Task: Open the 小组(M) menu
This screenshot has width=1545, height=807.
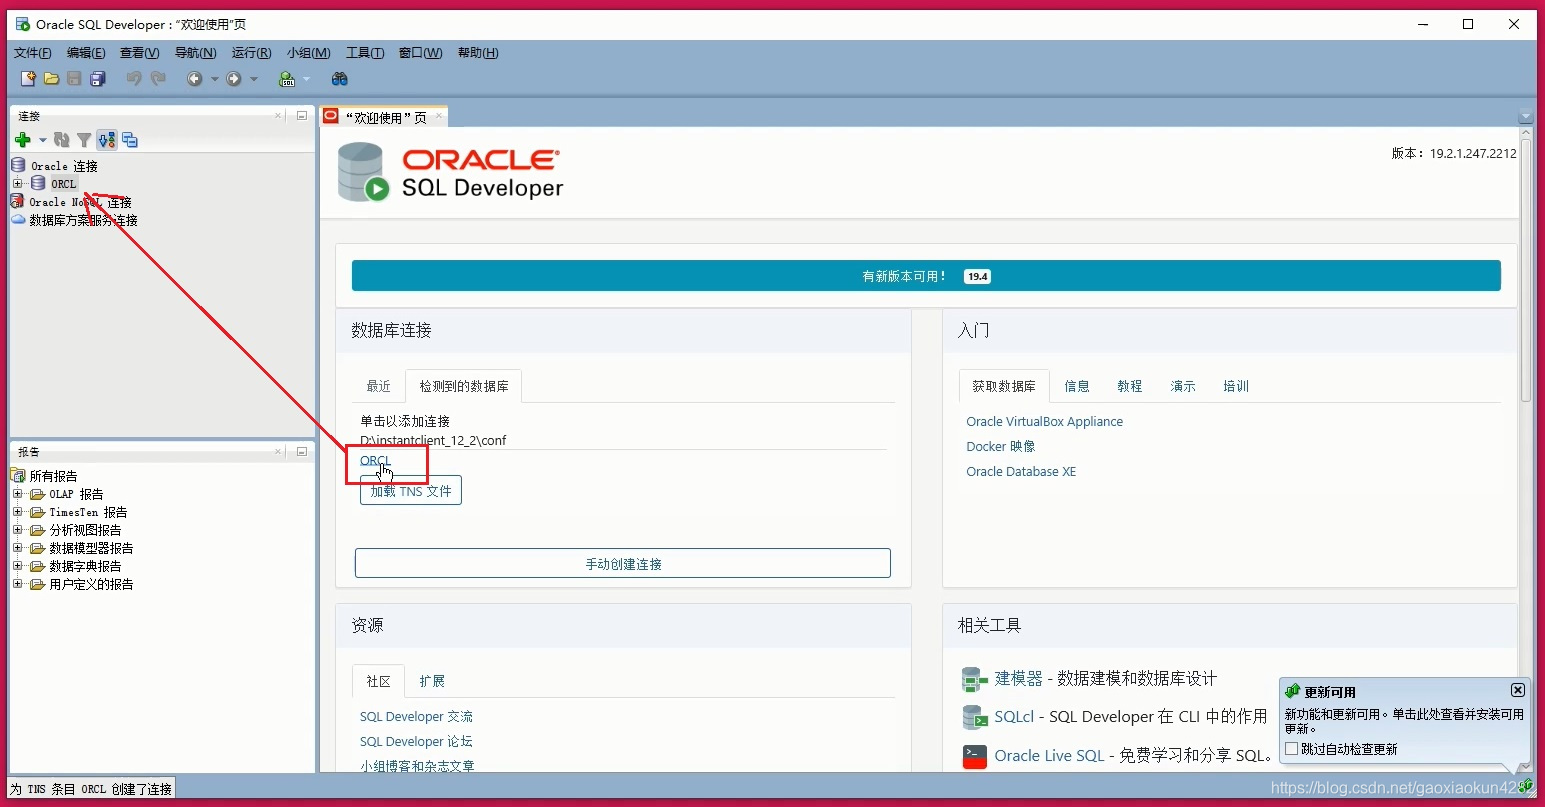Action: point(309,53)
